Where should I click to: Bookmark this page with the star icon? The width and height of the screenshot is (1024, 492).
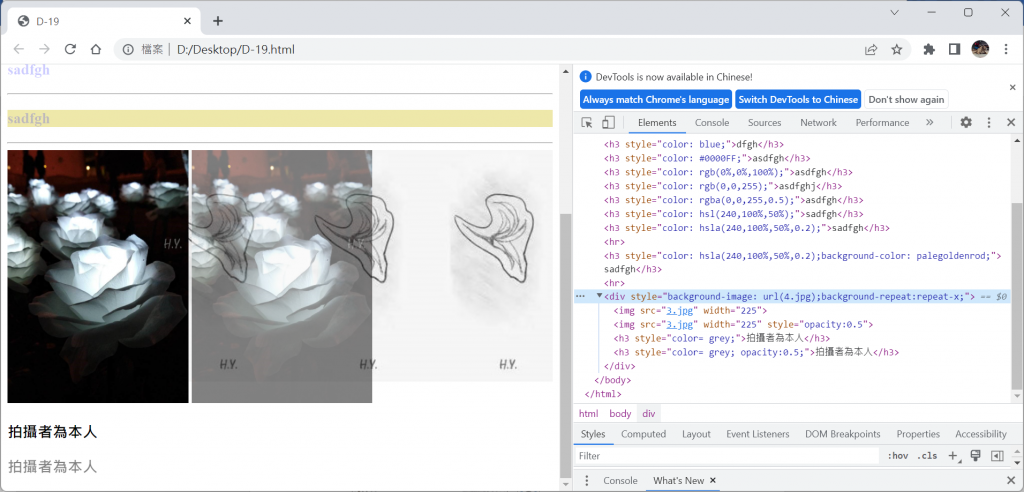click(897, 49)
